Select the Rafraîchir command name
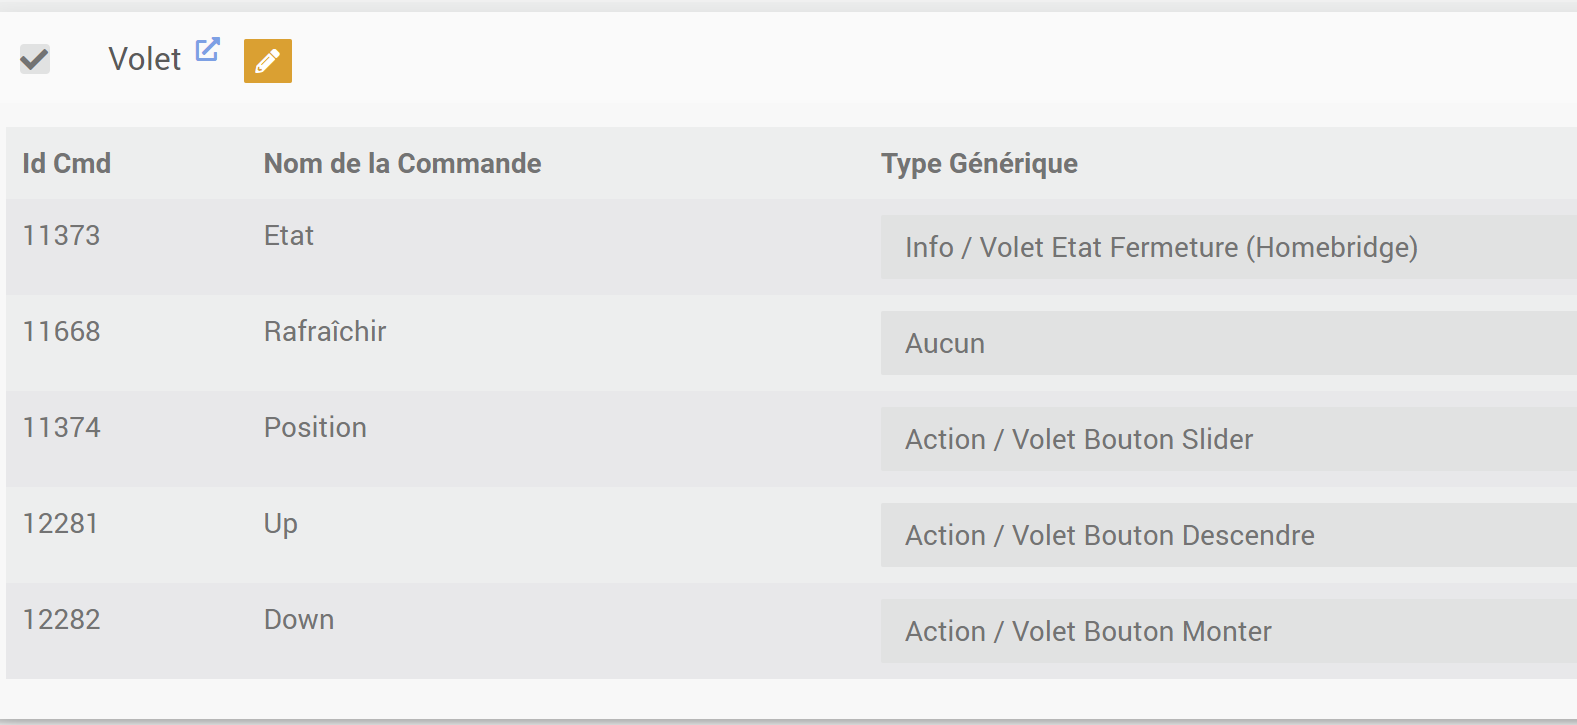The image size is (1577, 725). point(325,331)
